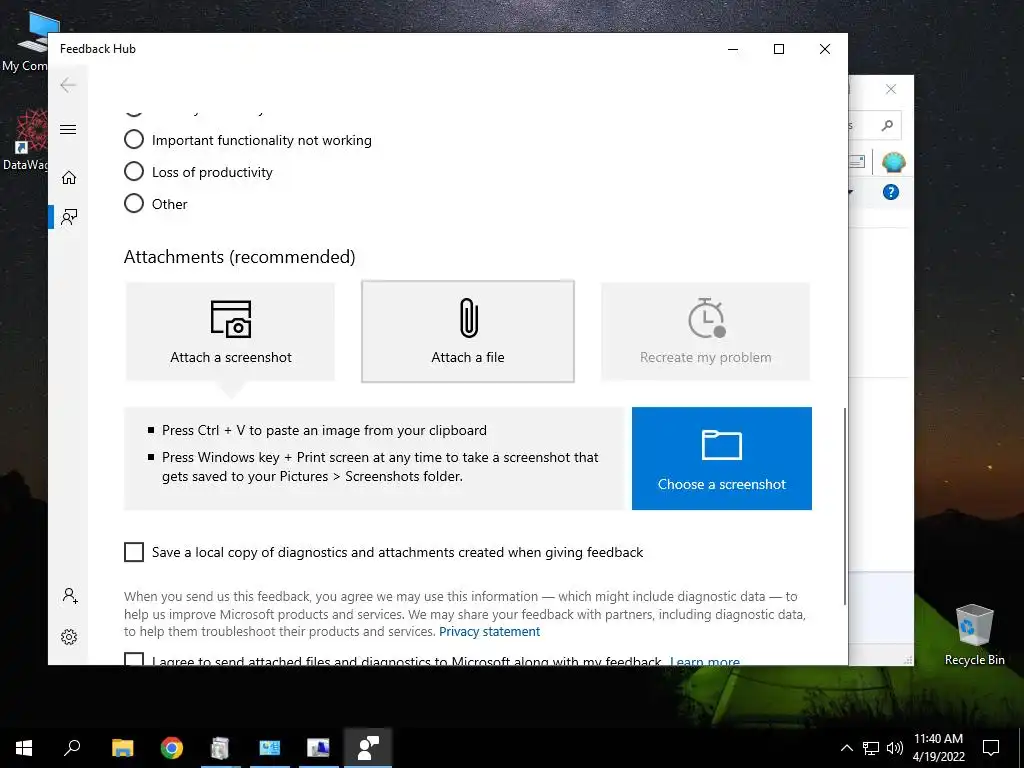This screenshot has width=1024, height=768.
Task: Click the shell icon in background window
Action: tap(893, 162)
